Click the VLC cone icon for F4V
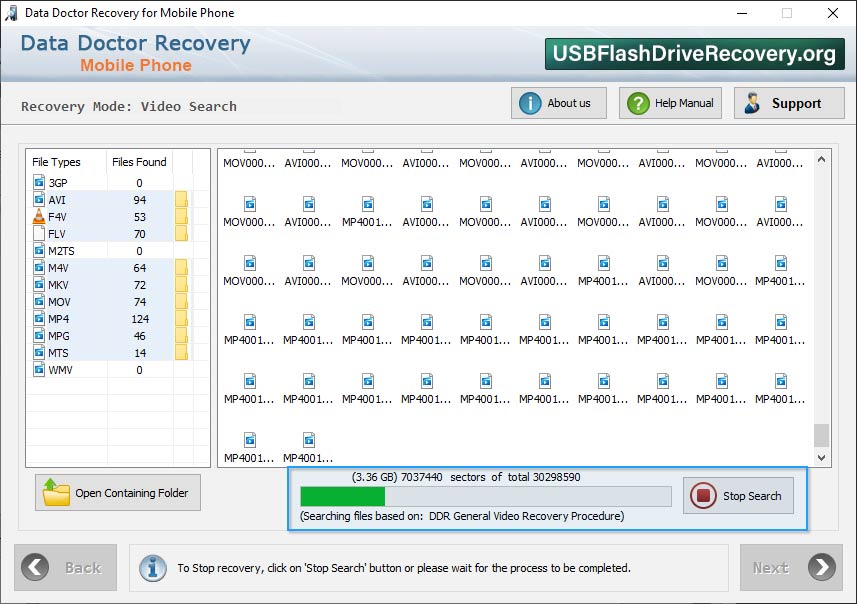 [39, 216]
